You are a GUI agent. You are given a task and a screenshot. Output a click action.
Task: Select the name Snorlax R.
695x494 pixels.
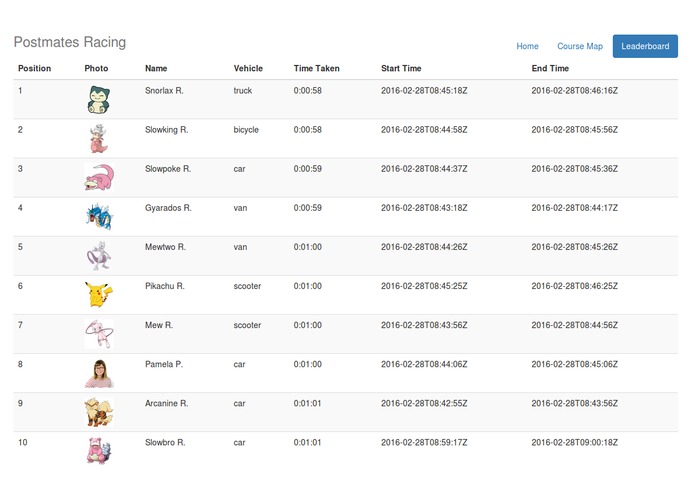tap(164, 90)
